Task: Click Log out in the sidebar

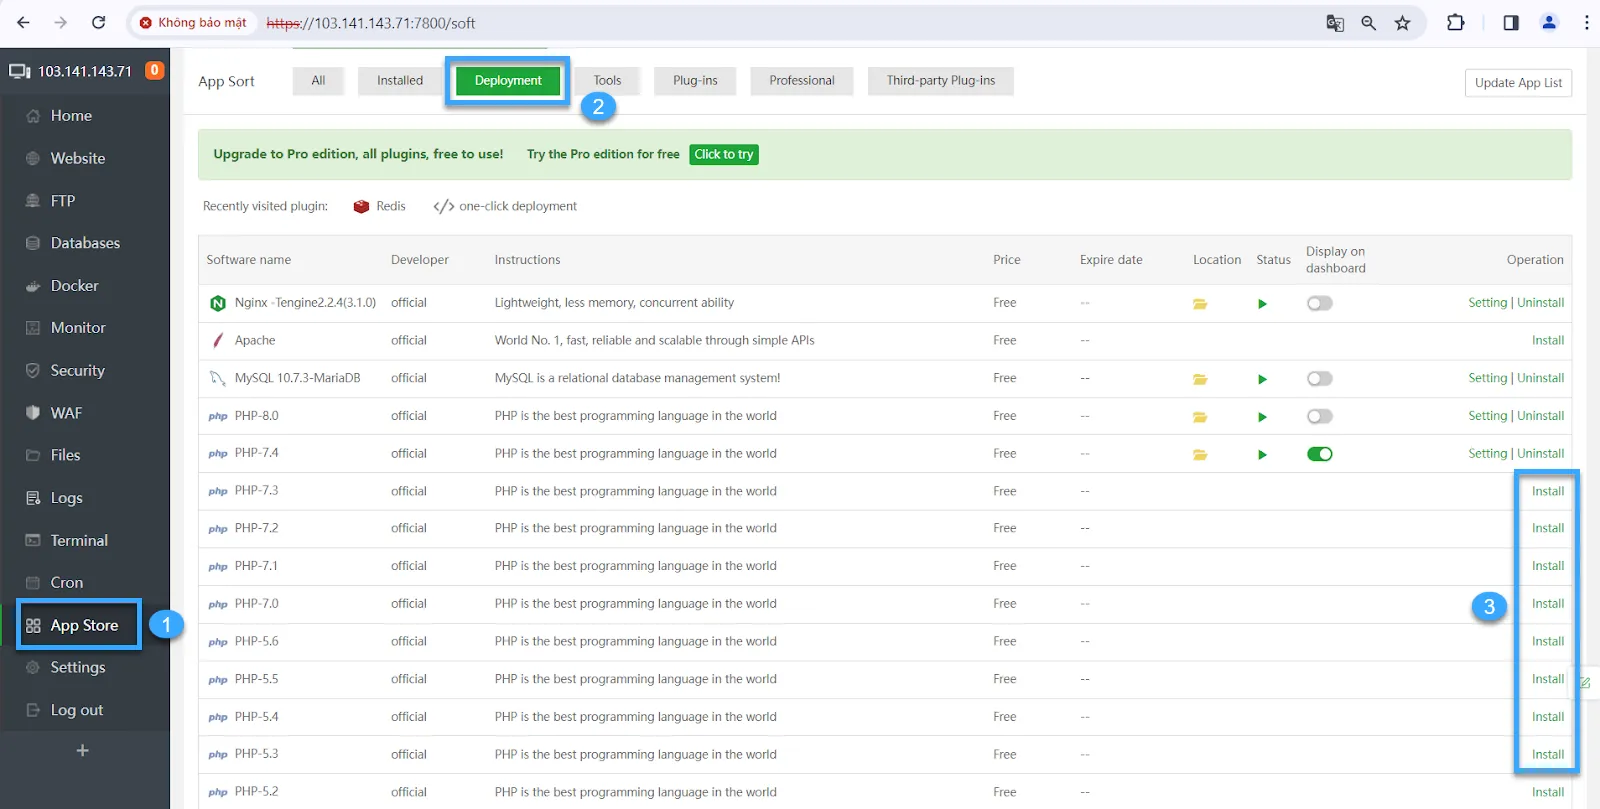Action: tap(76, 710)
